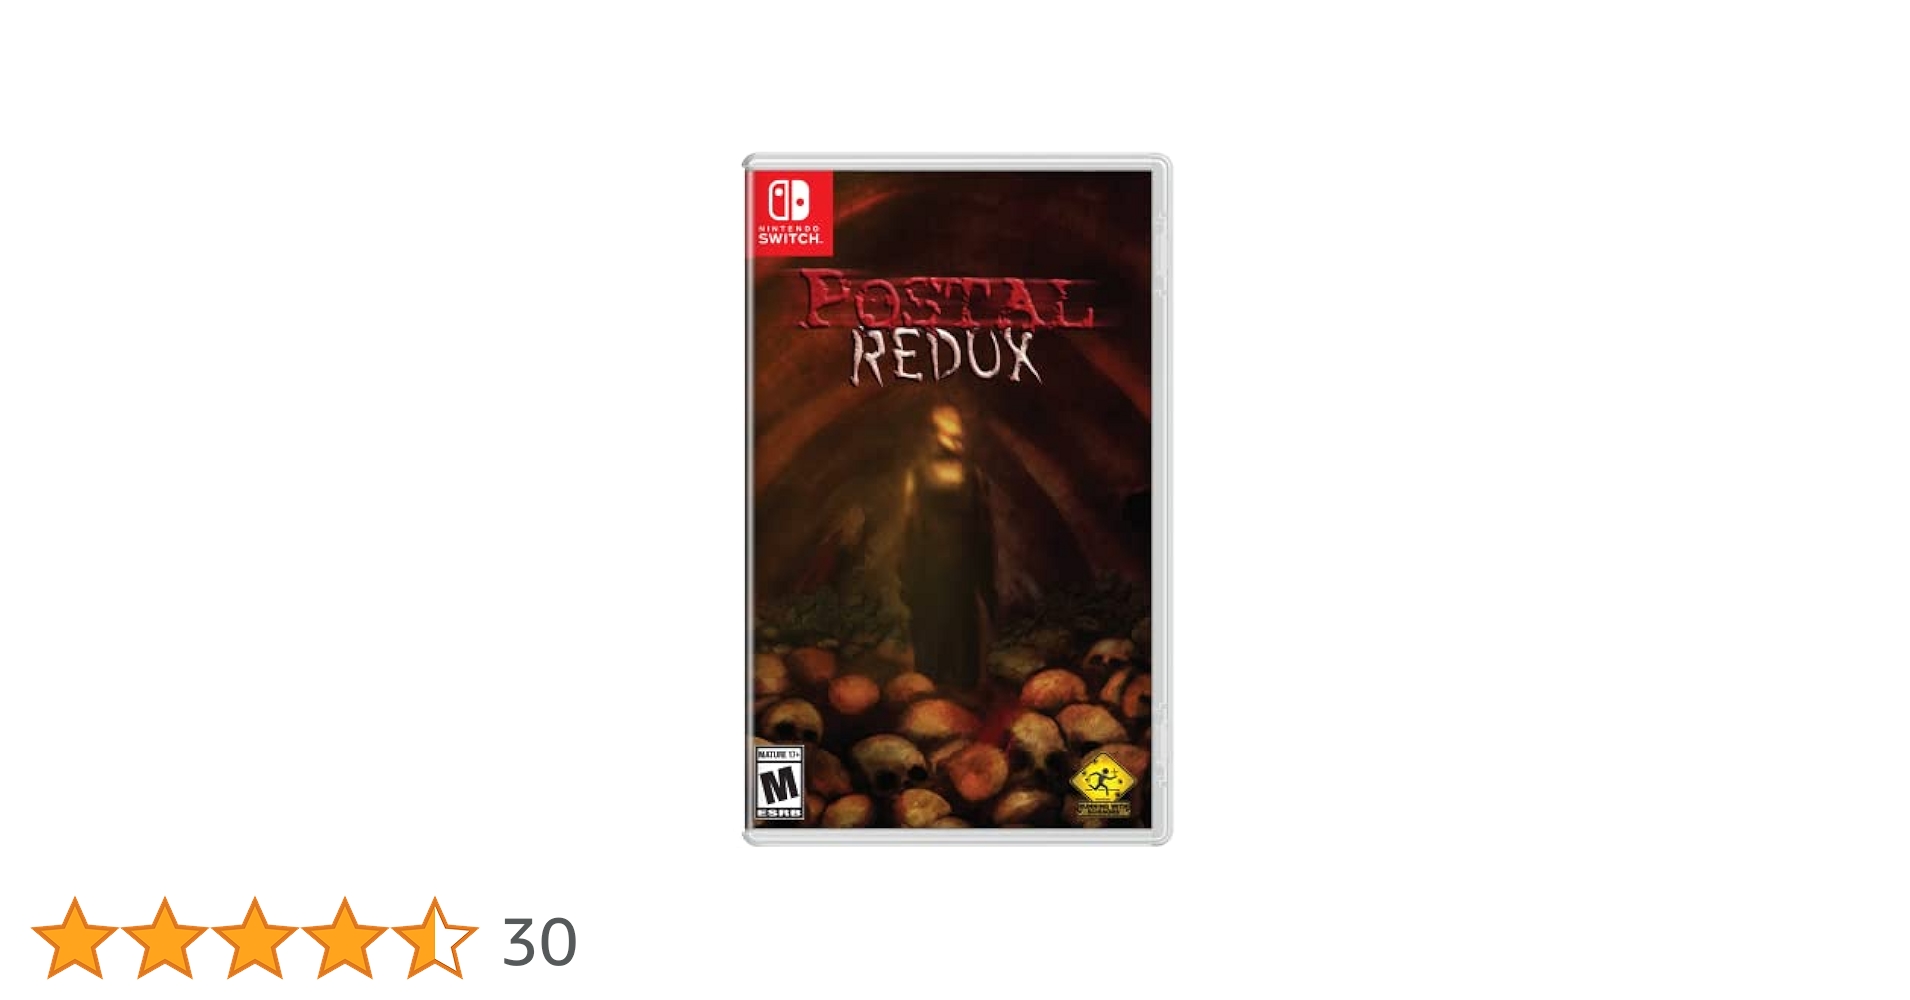Open the Postal Redux game case image
Screen dimensions: 1910x1000
click(956, 500)
